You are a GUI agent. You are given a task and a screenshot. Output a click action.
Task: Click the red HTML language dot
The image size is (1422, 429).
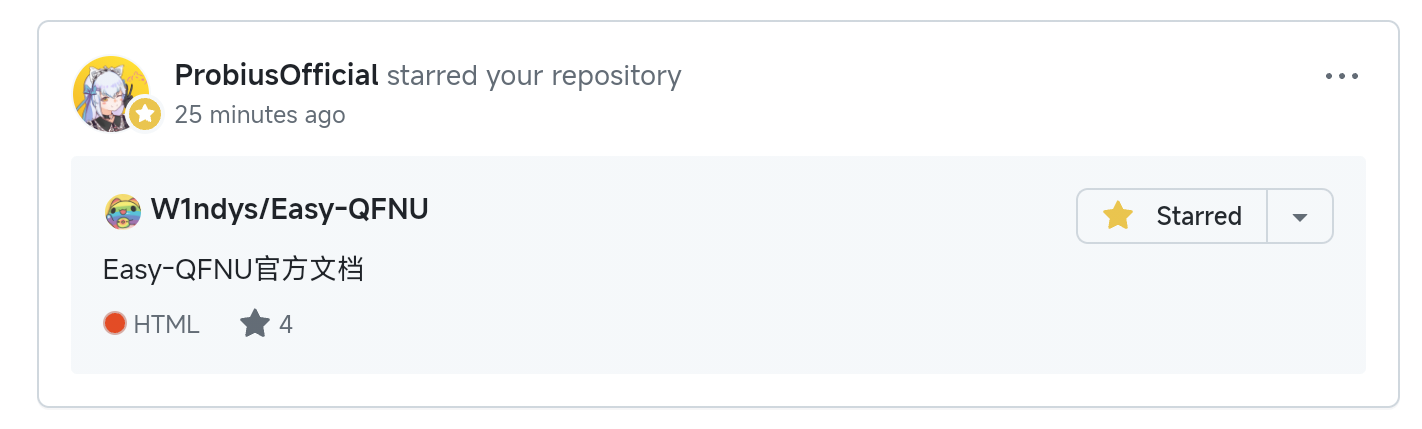tap(114, 324)
